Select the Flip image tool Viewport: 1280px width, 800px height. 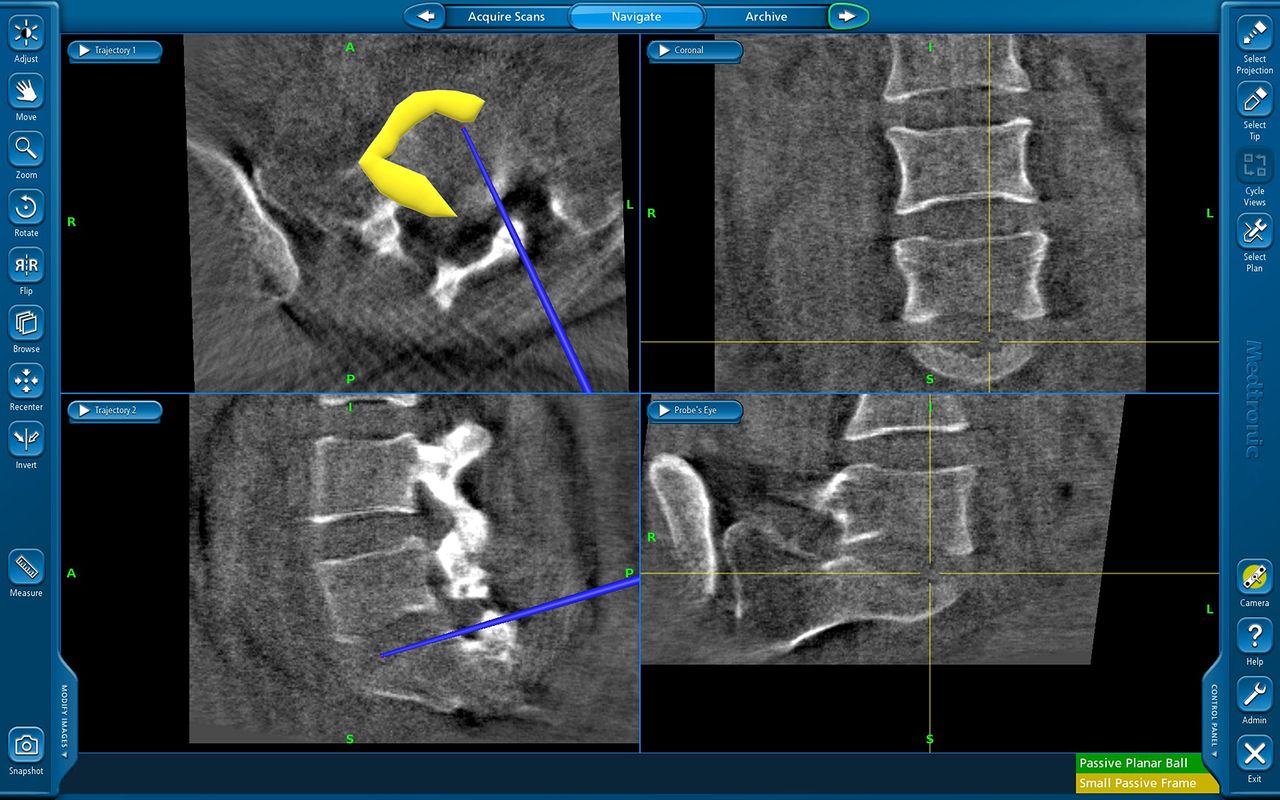click(x=26, y=265)
